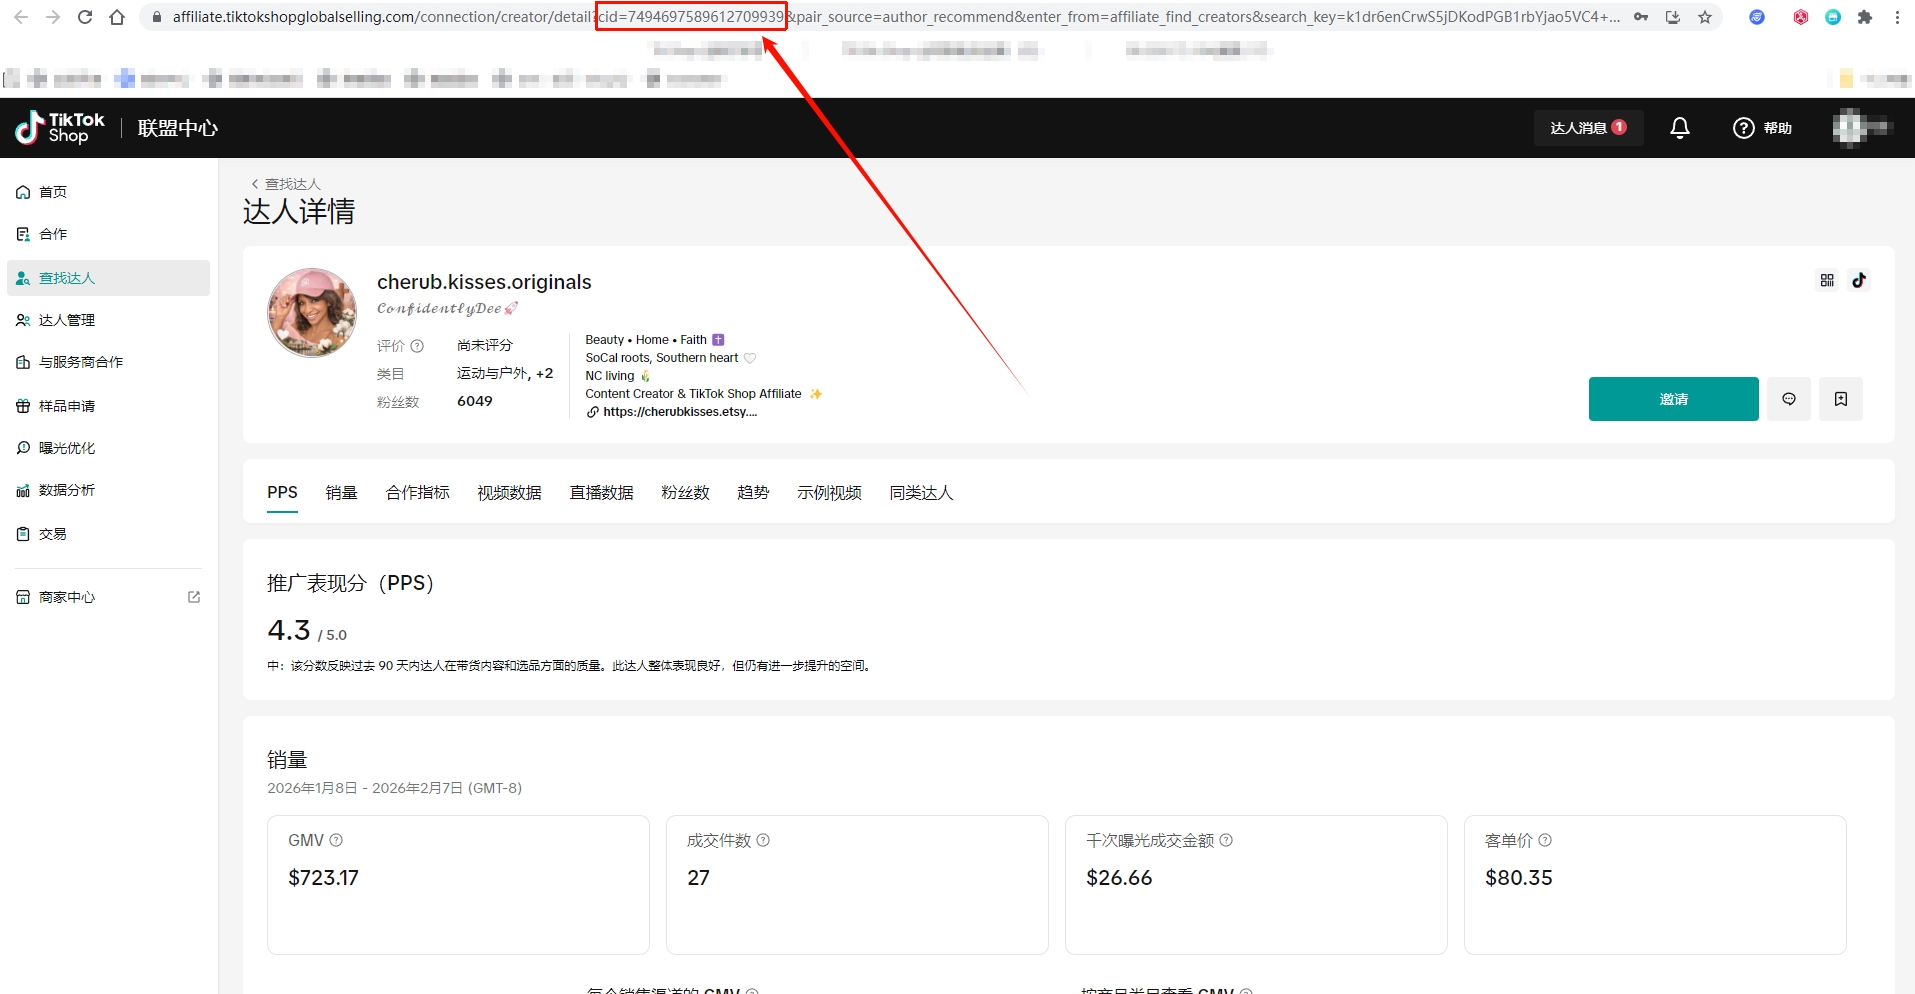Click the QR code icon on creator card
The image size is (1915, 994).
[x=1827, y=280]
